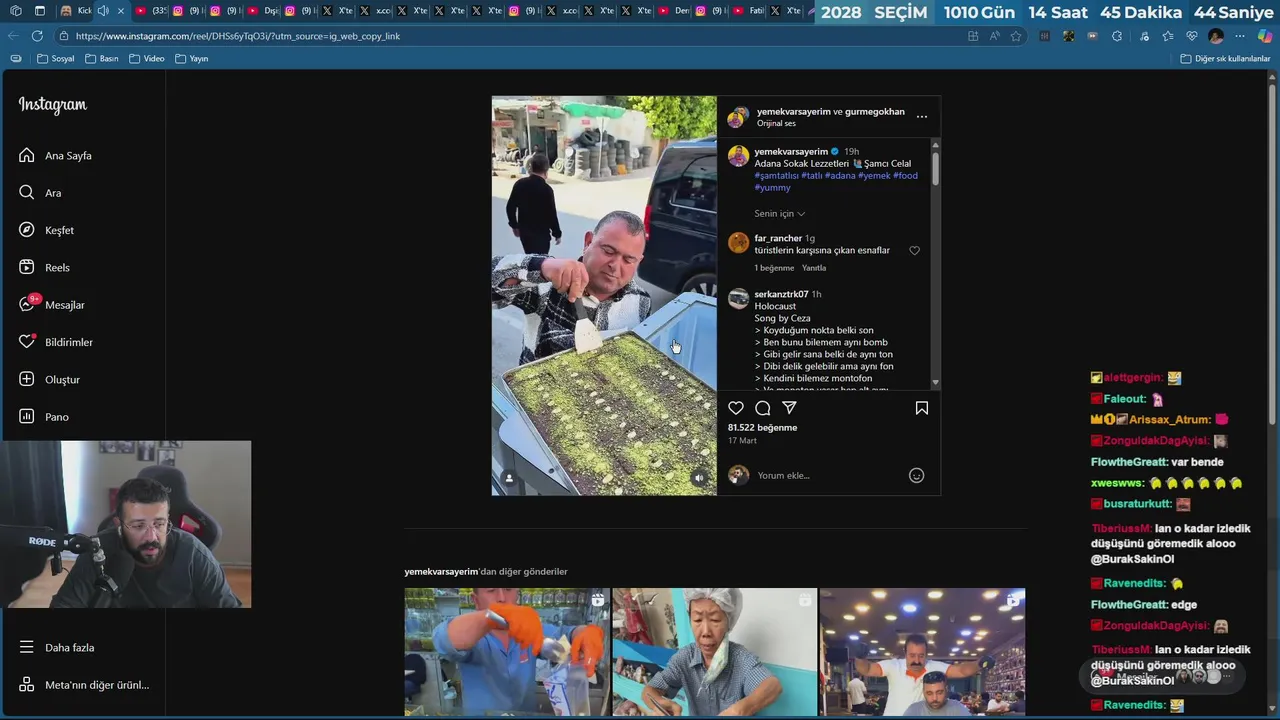The image size is (1280, 720).
Task: Save the reel with bookmark icon
Action: click(922, 408)
